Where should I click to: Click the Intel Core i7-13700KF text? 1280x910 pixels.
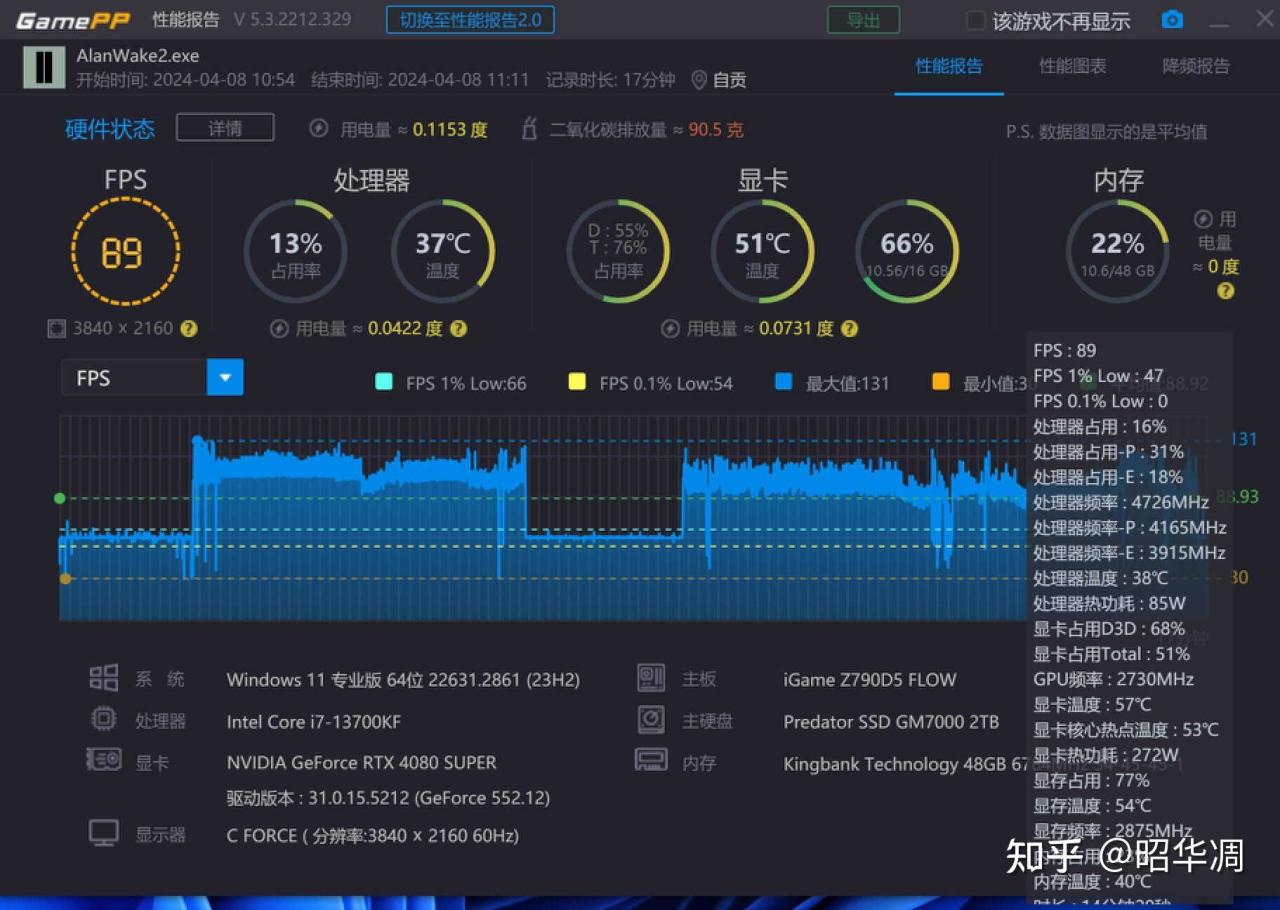314,721
